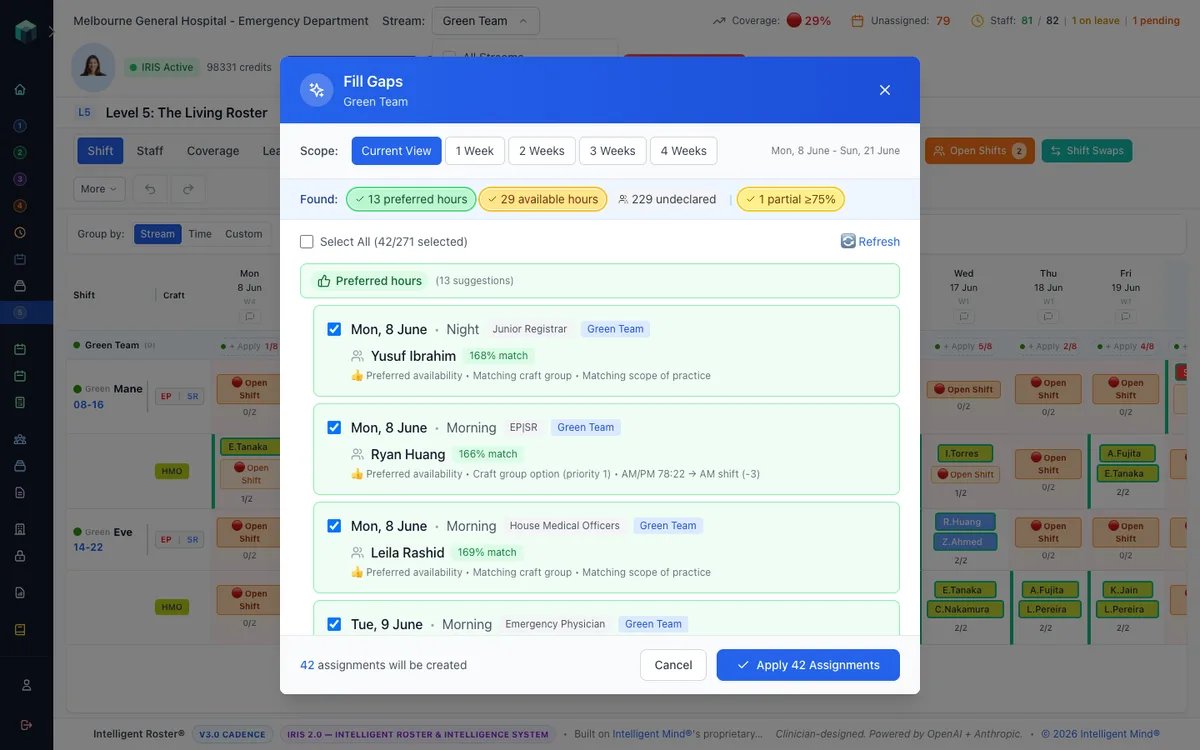Uncheck the Ryan Huang Morning suggestion
Screen dimensions: 1200x750
[x=334, y=427]
